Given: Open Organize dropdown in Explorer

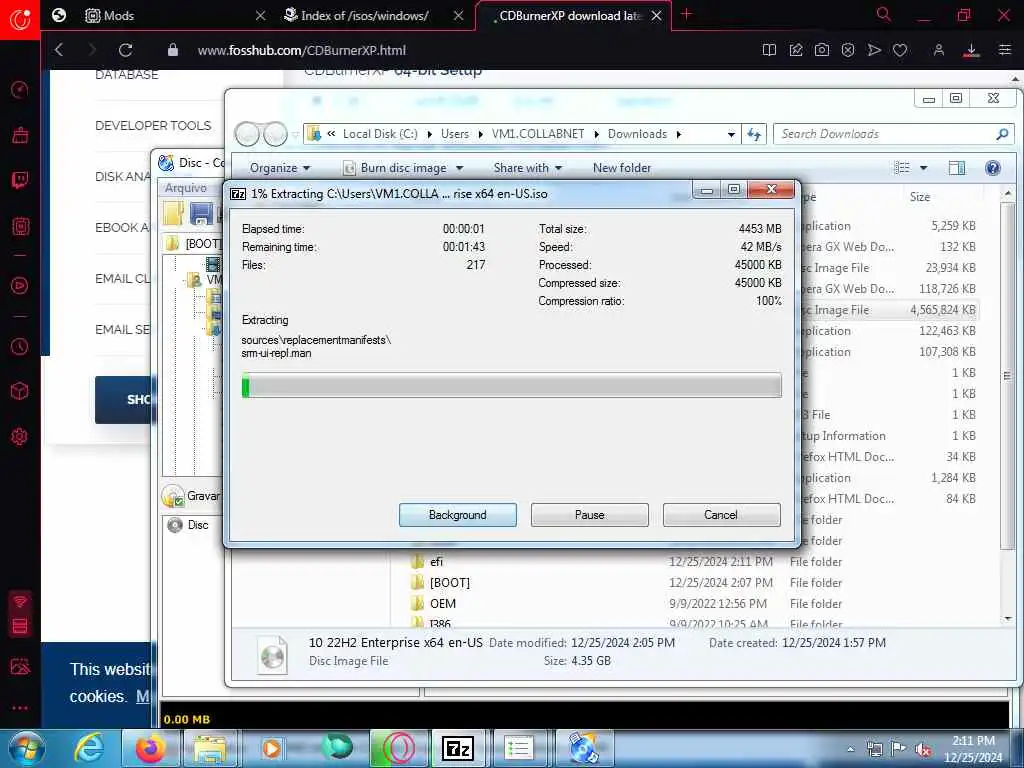Looking at the screenshot, I should (x=280, y=168).
